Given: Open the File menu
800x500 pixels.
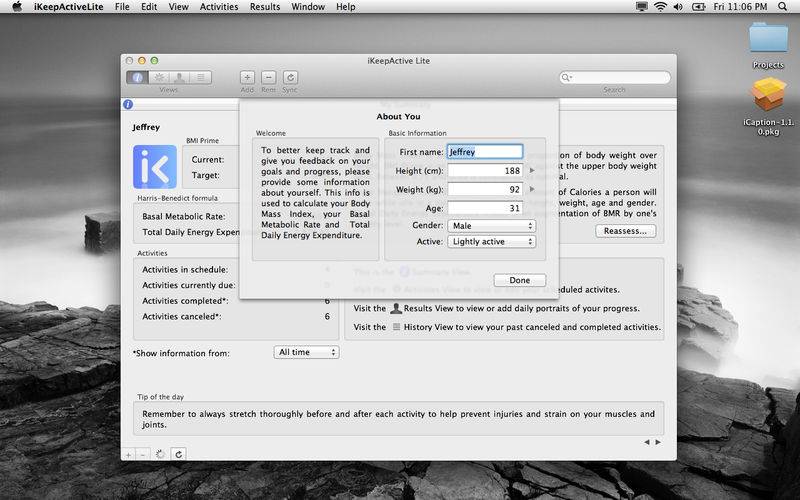Looking at the screenshot, I should [x=122, y=7].
